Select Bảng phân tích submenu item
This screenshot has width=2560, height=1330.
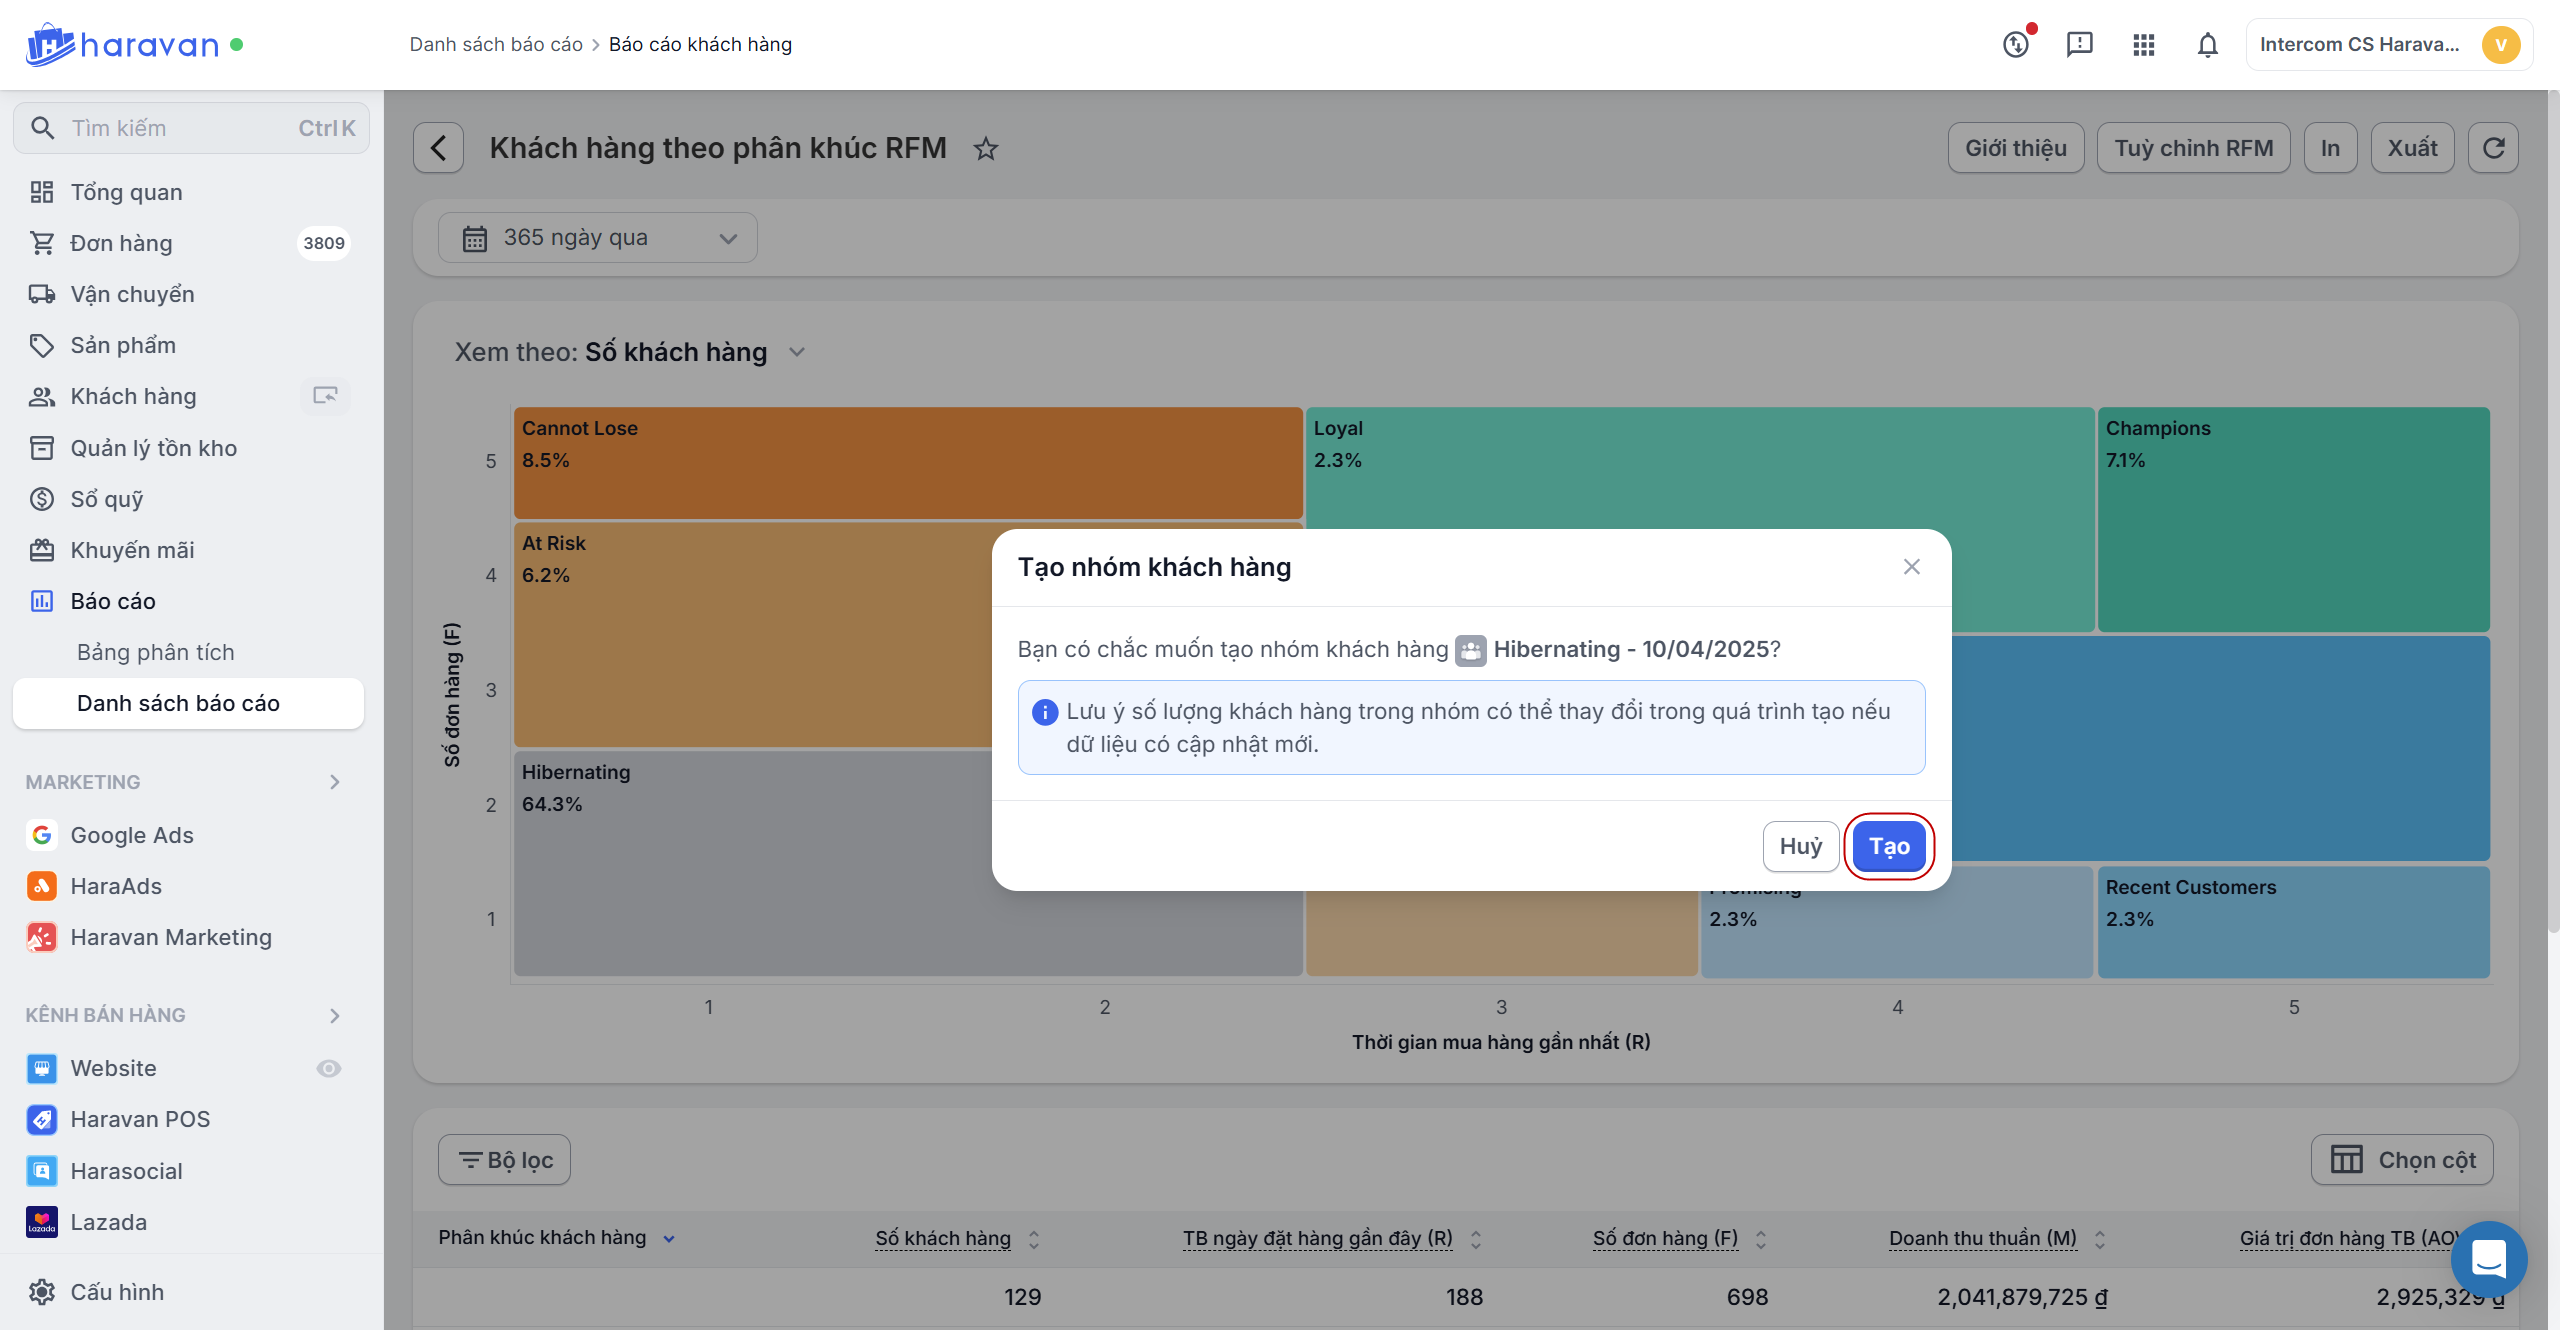point(156,652)
